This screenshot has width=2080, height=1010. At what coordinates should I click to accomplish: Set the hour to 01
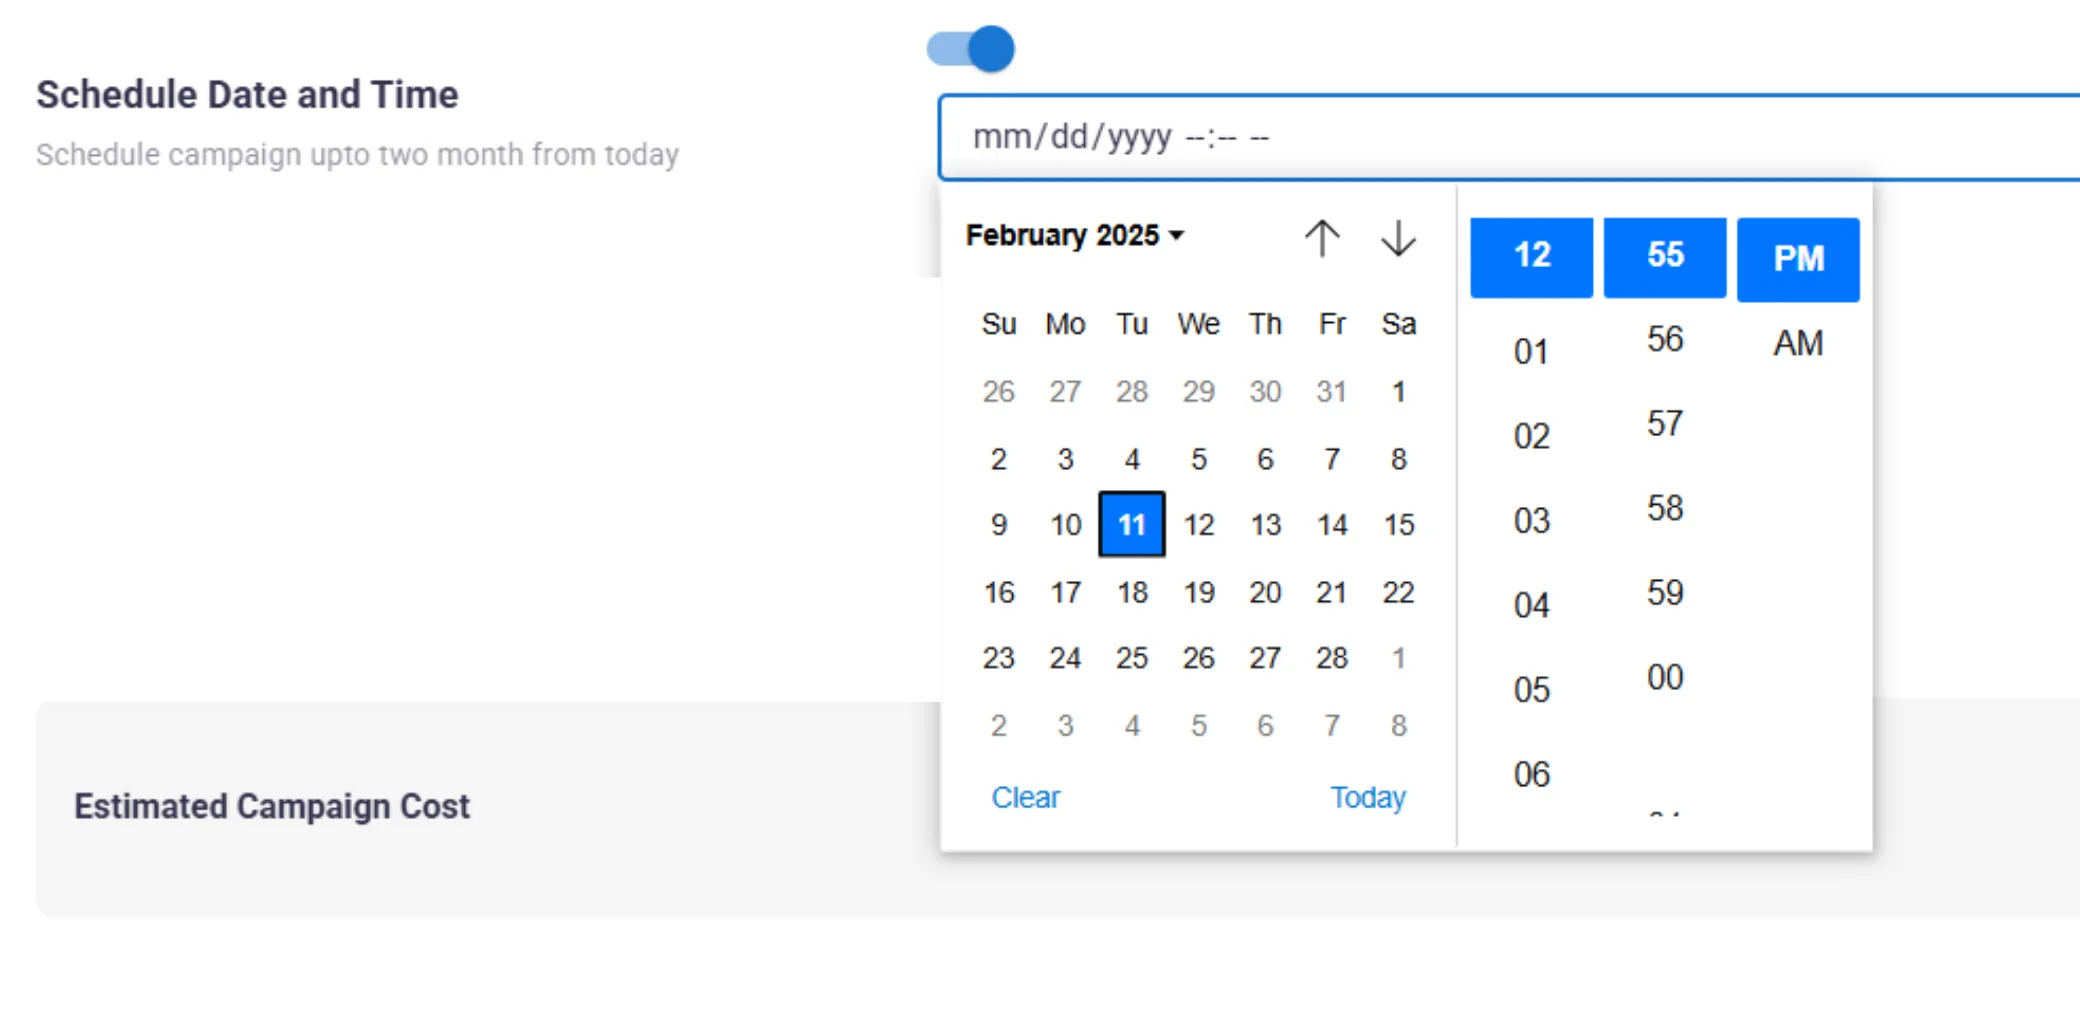[1531, 352]
